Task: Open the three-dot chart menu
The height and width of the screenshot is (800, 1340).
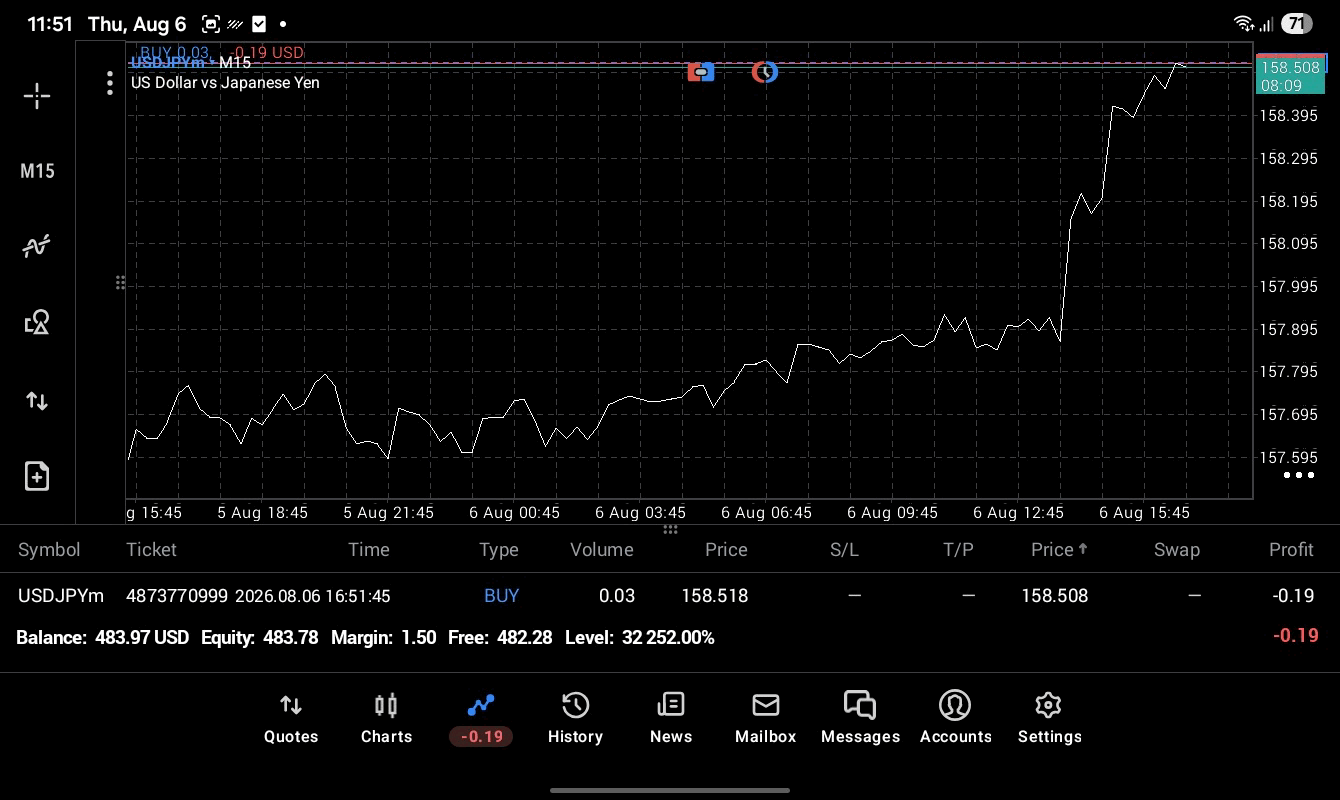Action: 110,83
